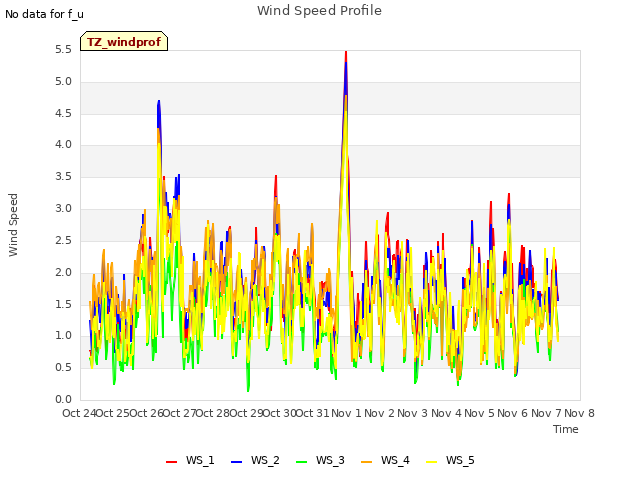
Task: Click the WS_4 orange legend swatch
Action: [367, 461]
